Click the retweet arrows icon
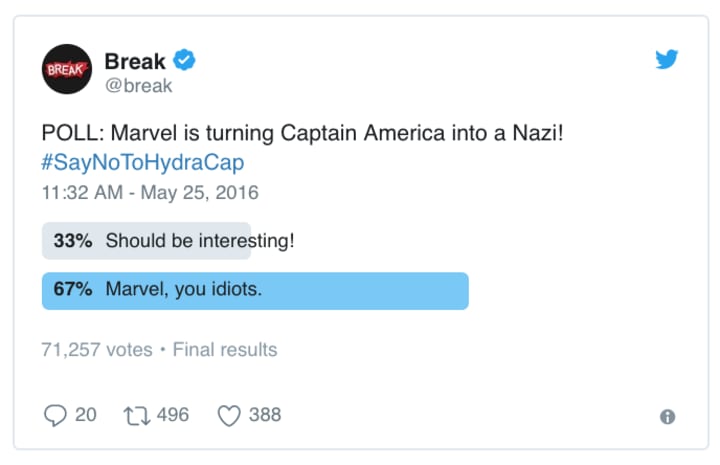 coord(136,414)
